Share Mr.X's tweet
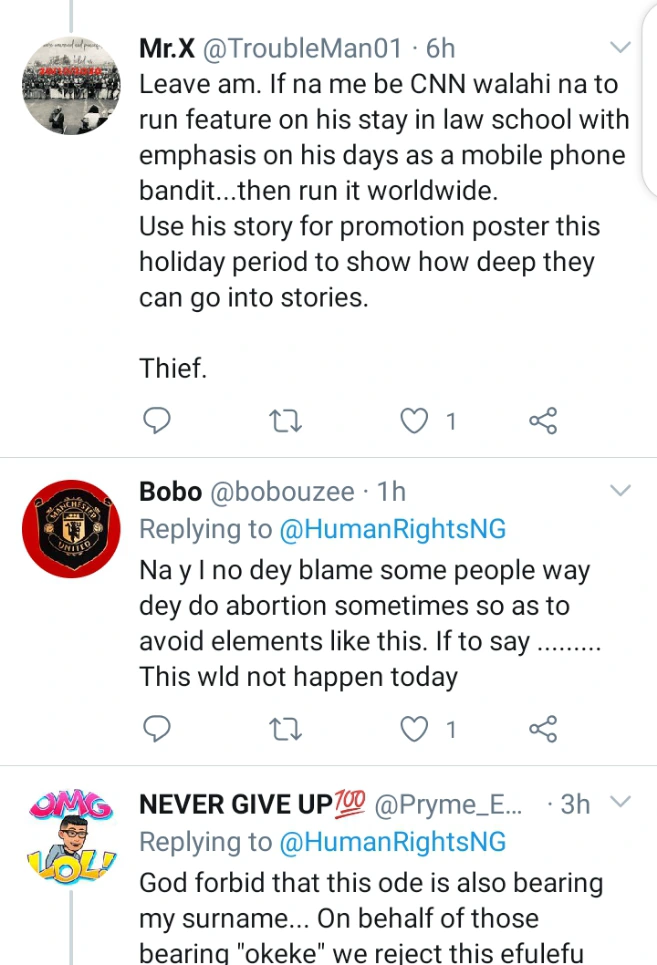The image size is (657, 965). [542, 421]
